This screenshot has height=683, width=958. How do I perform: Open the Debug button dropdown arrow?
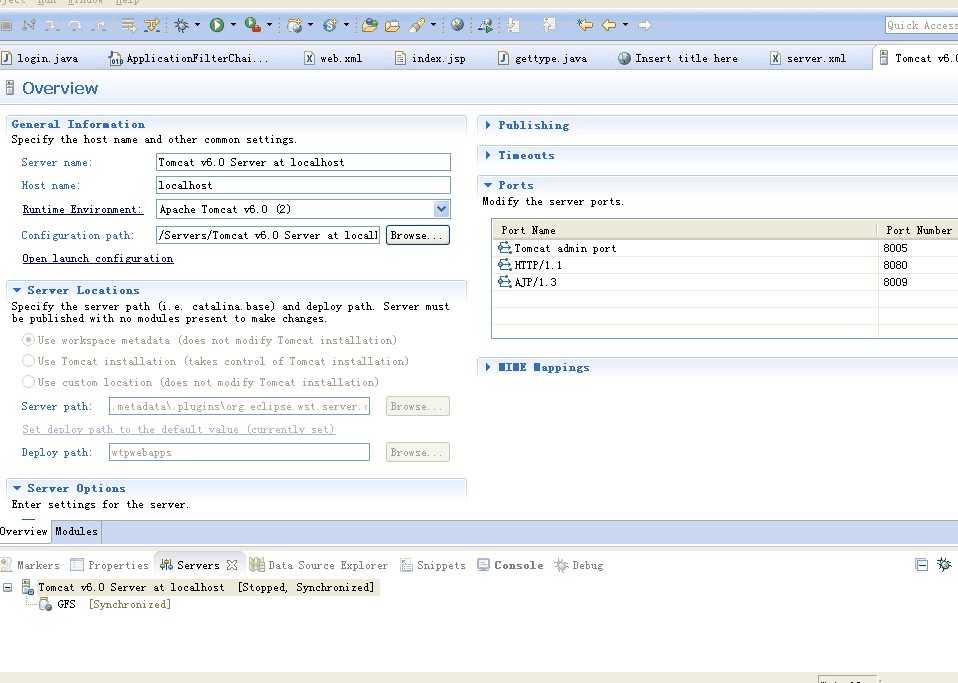click(x=197, y=25)
